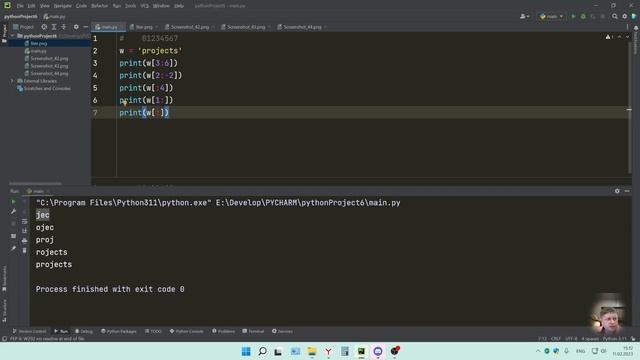Switch to Screenshot_42.png editor tab
This screenshot has width=640, height=360.
tap(190, 27)
